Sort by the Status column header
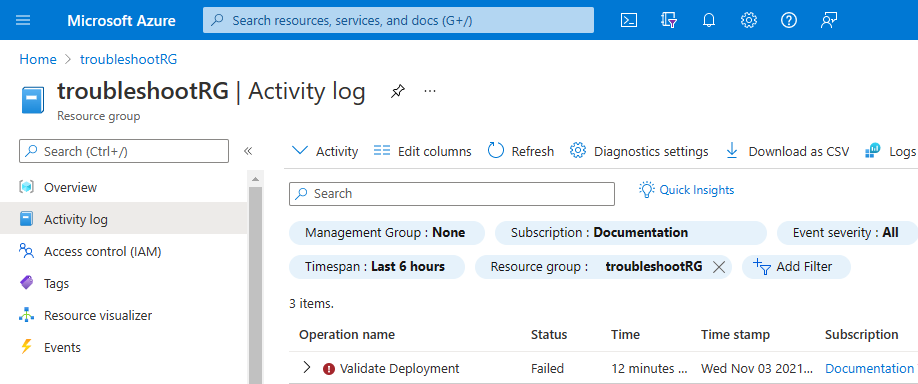 click(x=549, y=335)
